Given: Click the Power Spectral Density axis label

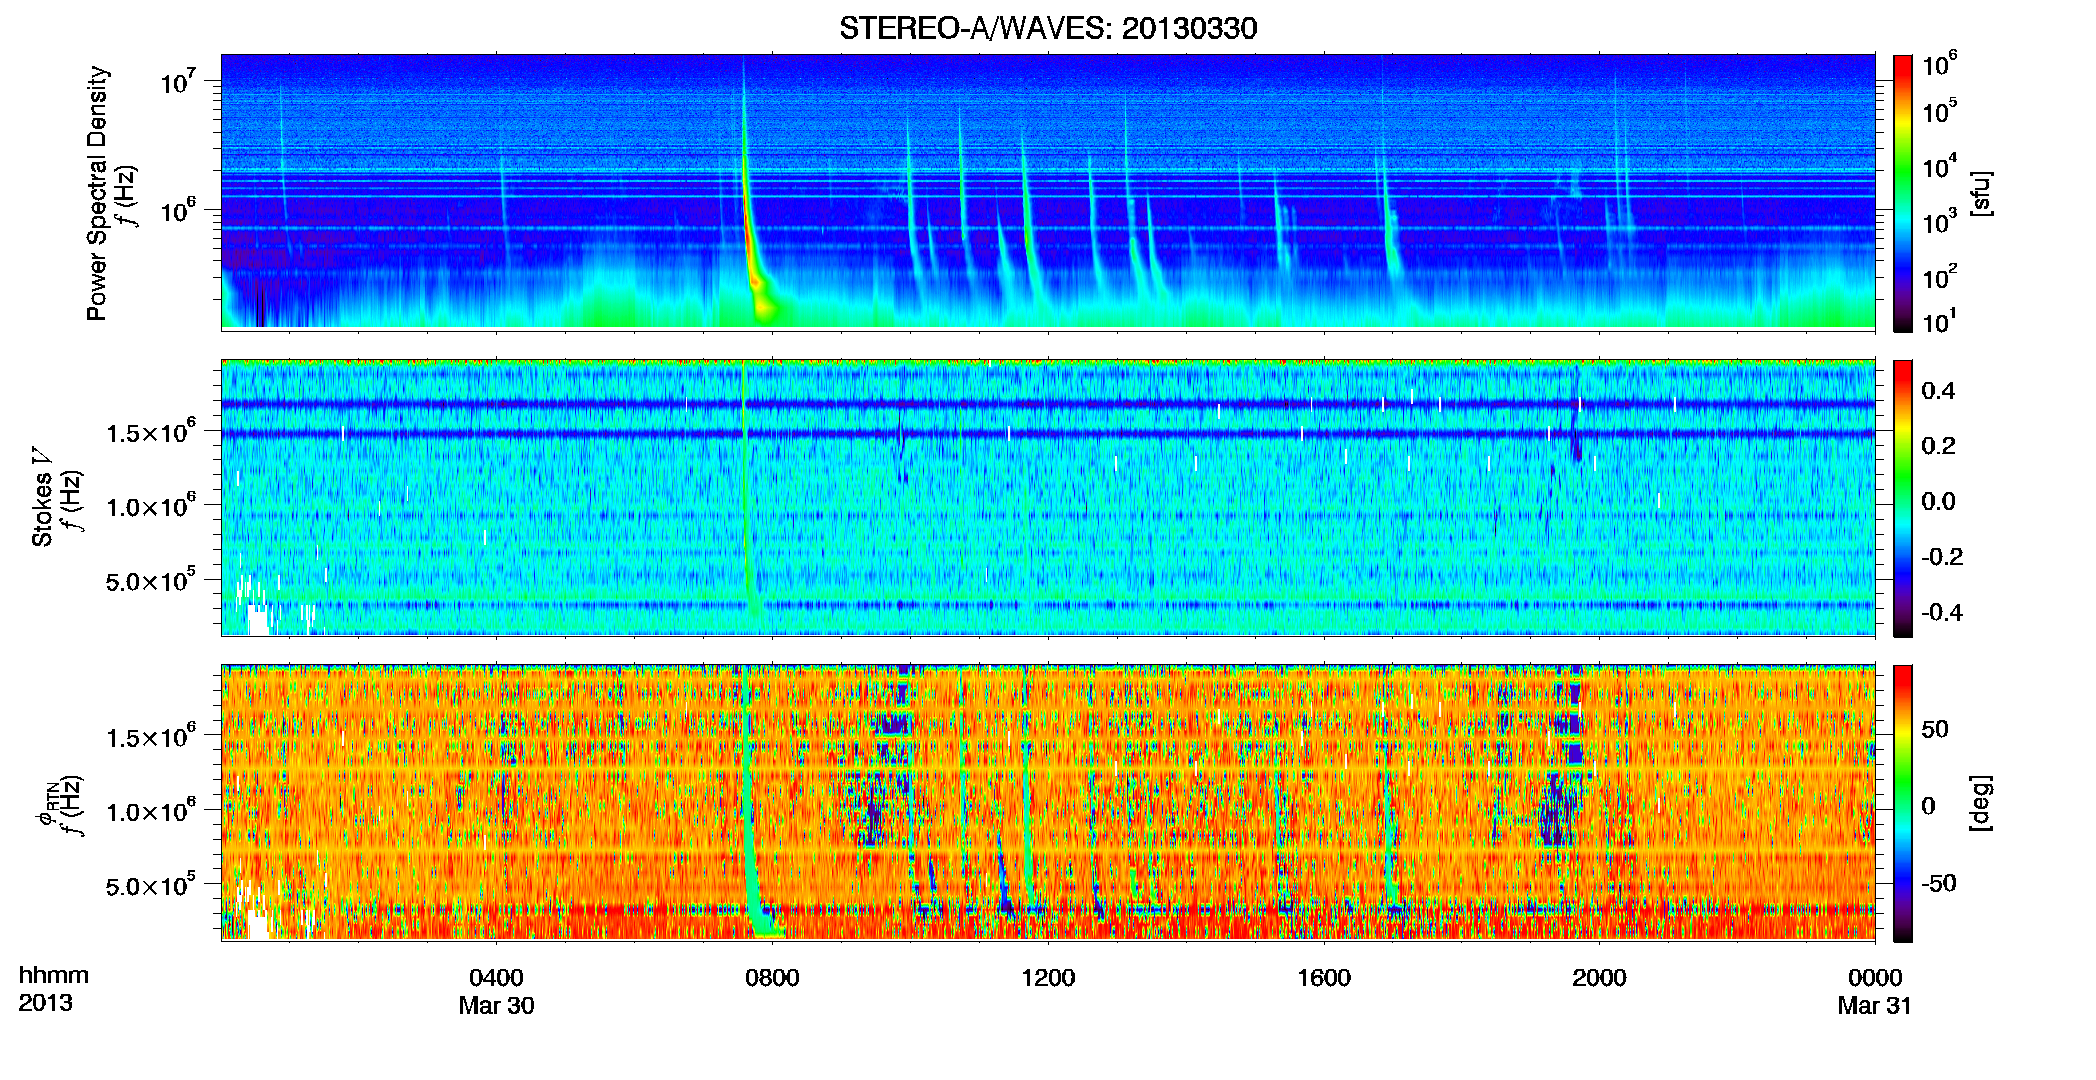Looking at the screenshot, I should pos(97,193).
